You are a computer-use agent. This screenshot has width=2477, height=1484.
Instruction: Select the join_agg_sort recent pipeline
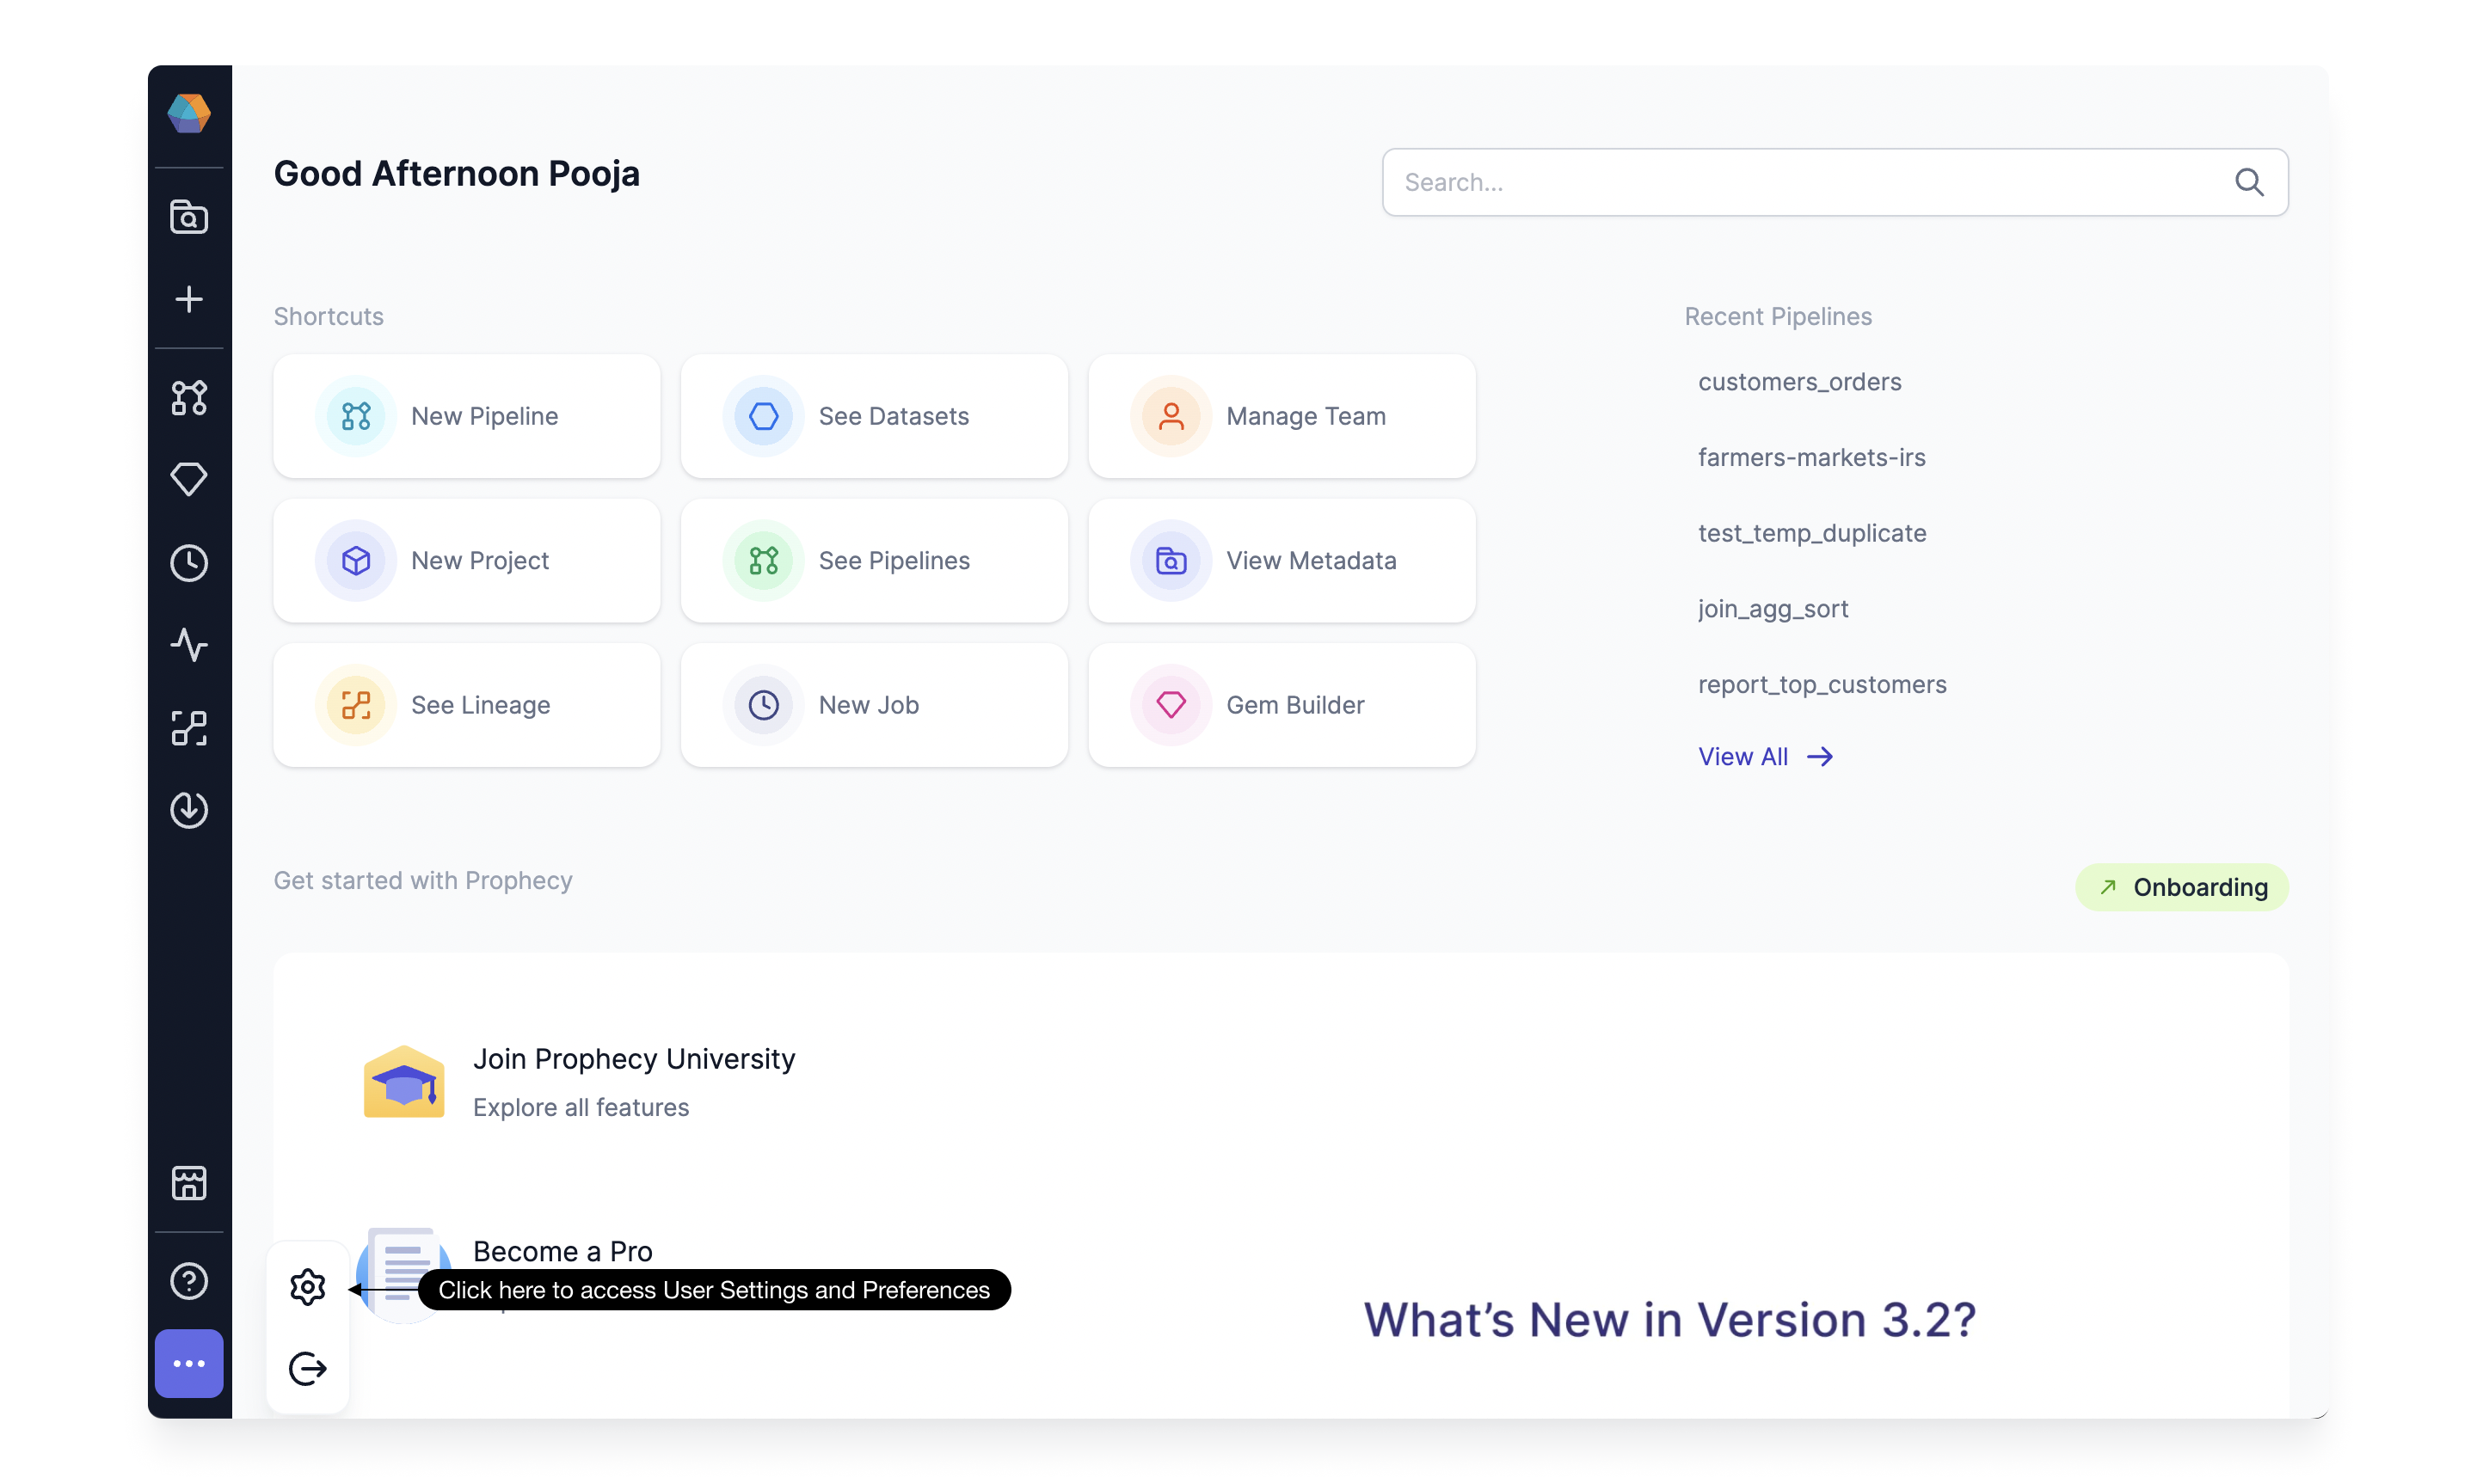tap(1772, 608)
